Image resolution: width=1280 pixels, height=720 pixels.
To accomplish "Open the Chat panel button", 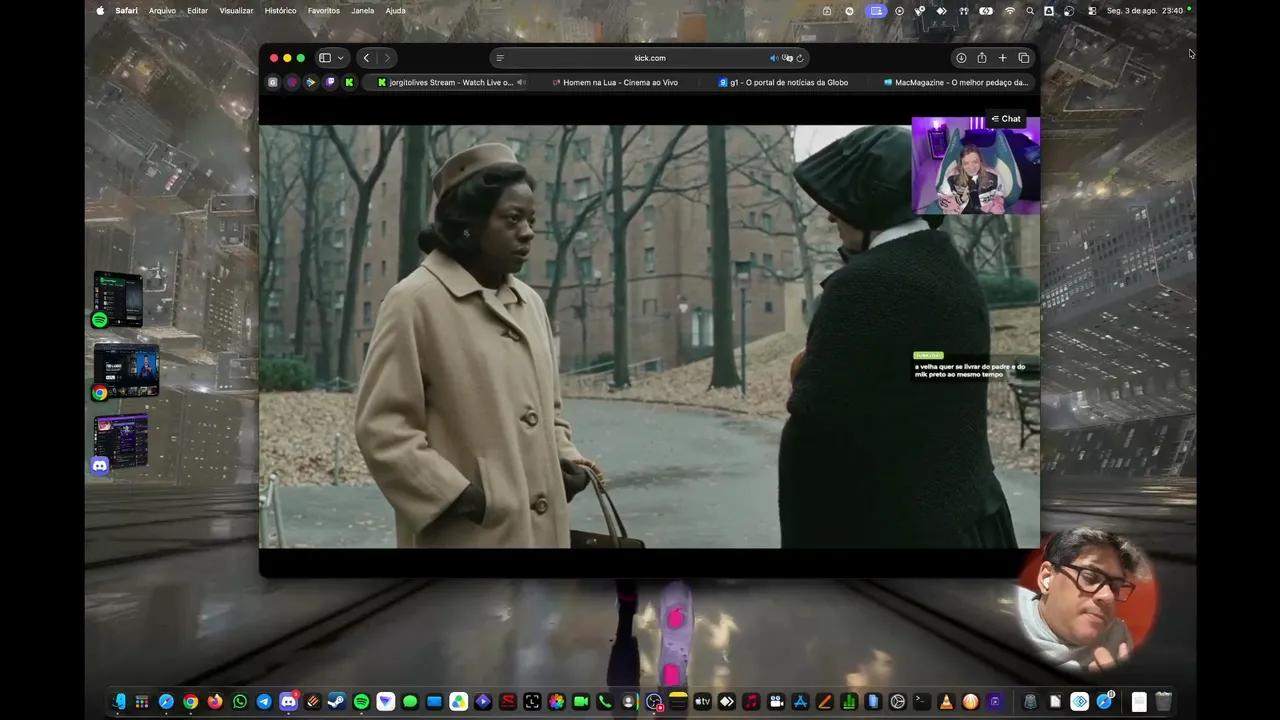I will (1006, 119).
